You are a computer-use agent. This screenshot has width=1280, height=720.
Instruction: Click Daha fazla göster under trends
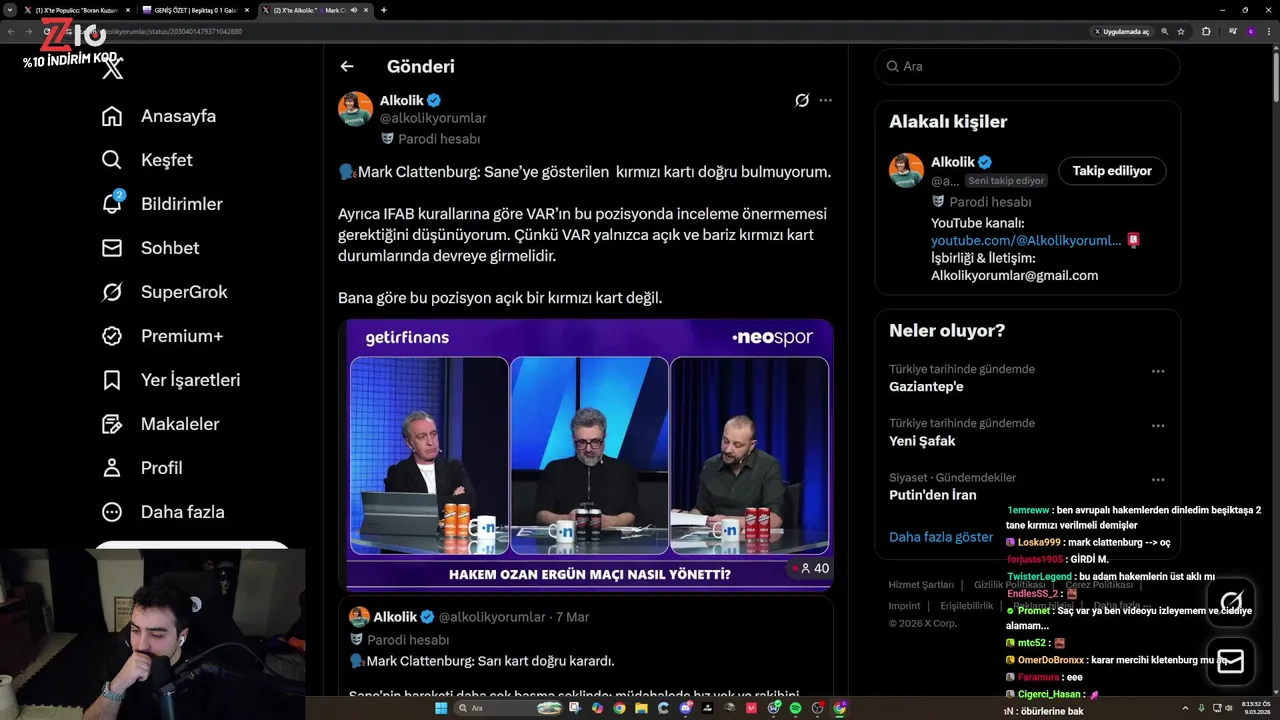941,537
